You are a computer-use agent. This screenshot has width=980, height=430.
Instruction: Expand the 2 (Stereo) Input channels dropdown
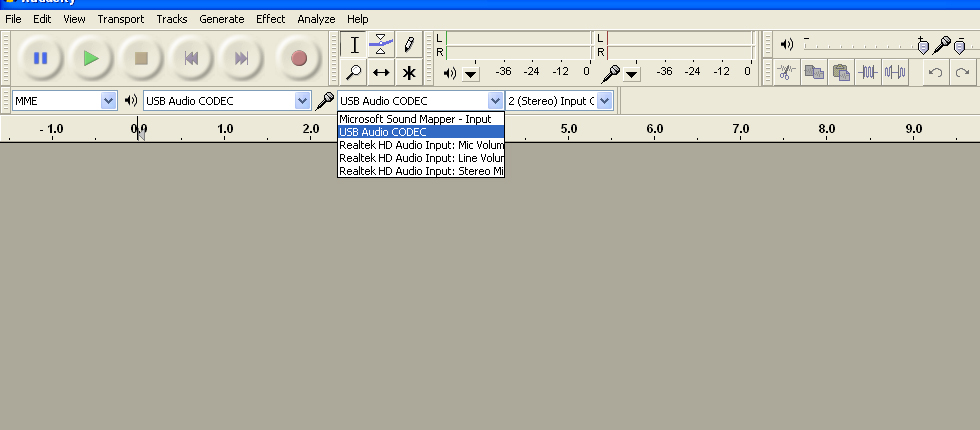[559, 101]
